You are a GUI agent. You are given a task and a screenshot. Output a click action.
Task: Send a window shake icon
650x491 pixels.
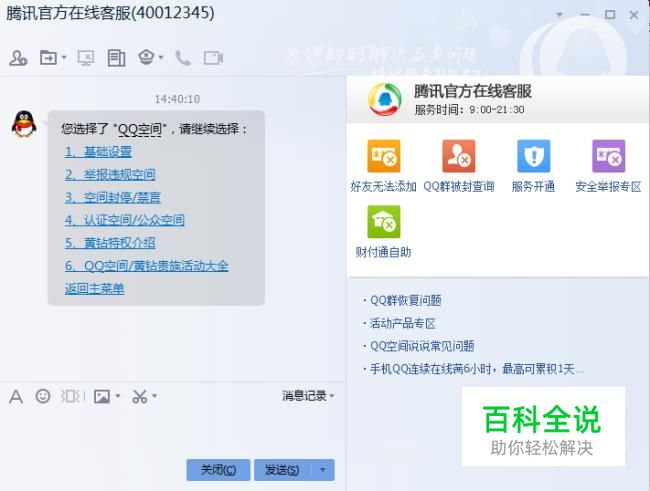pyautogui.click(x=70, y=396)
